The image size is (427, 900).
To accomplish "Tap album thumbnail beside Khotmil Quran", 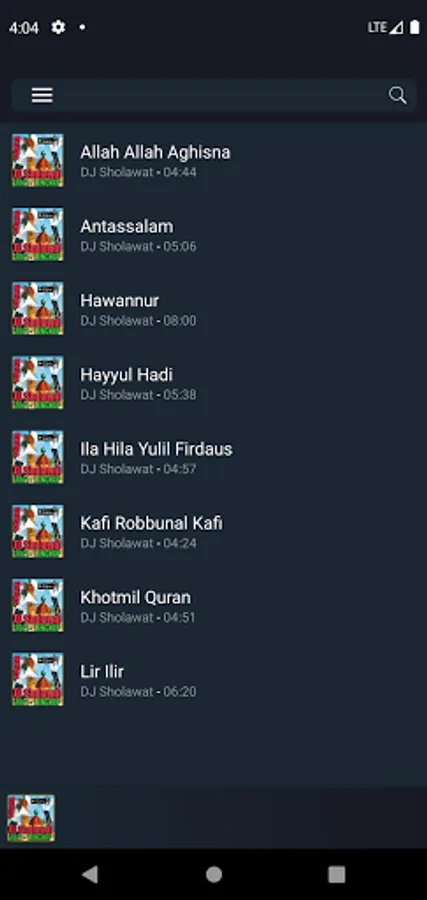I will [38, 605].
